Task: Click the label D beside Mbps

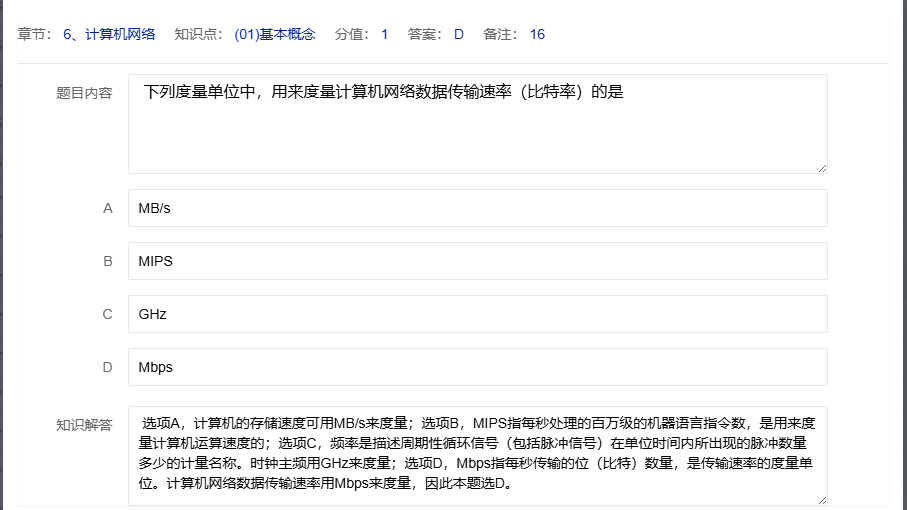Action: point(108,367)
